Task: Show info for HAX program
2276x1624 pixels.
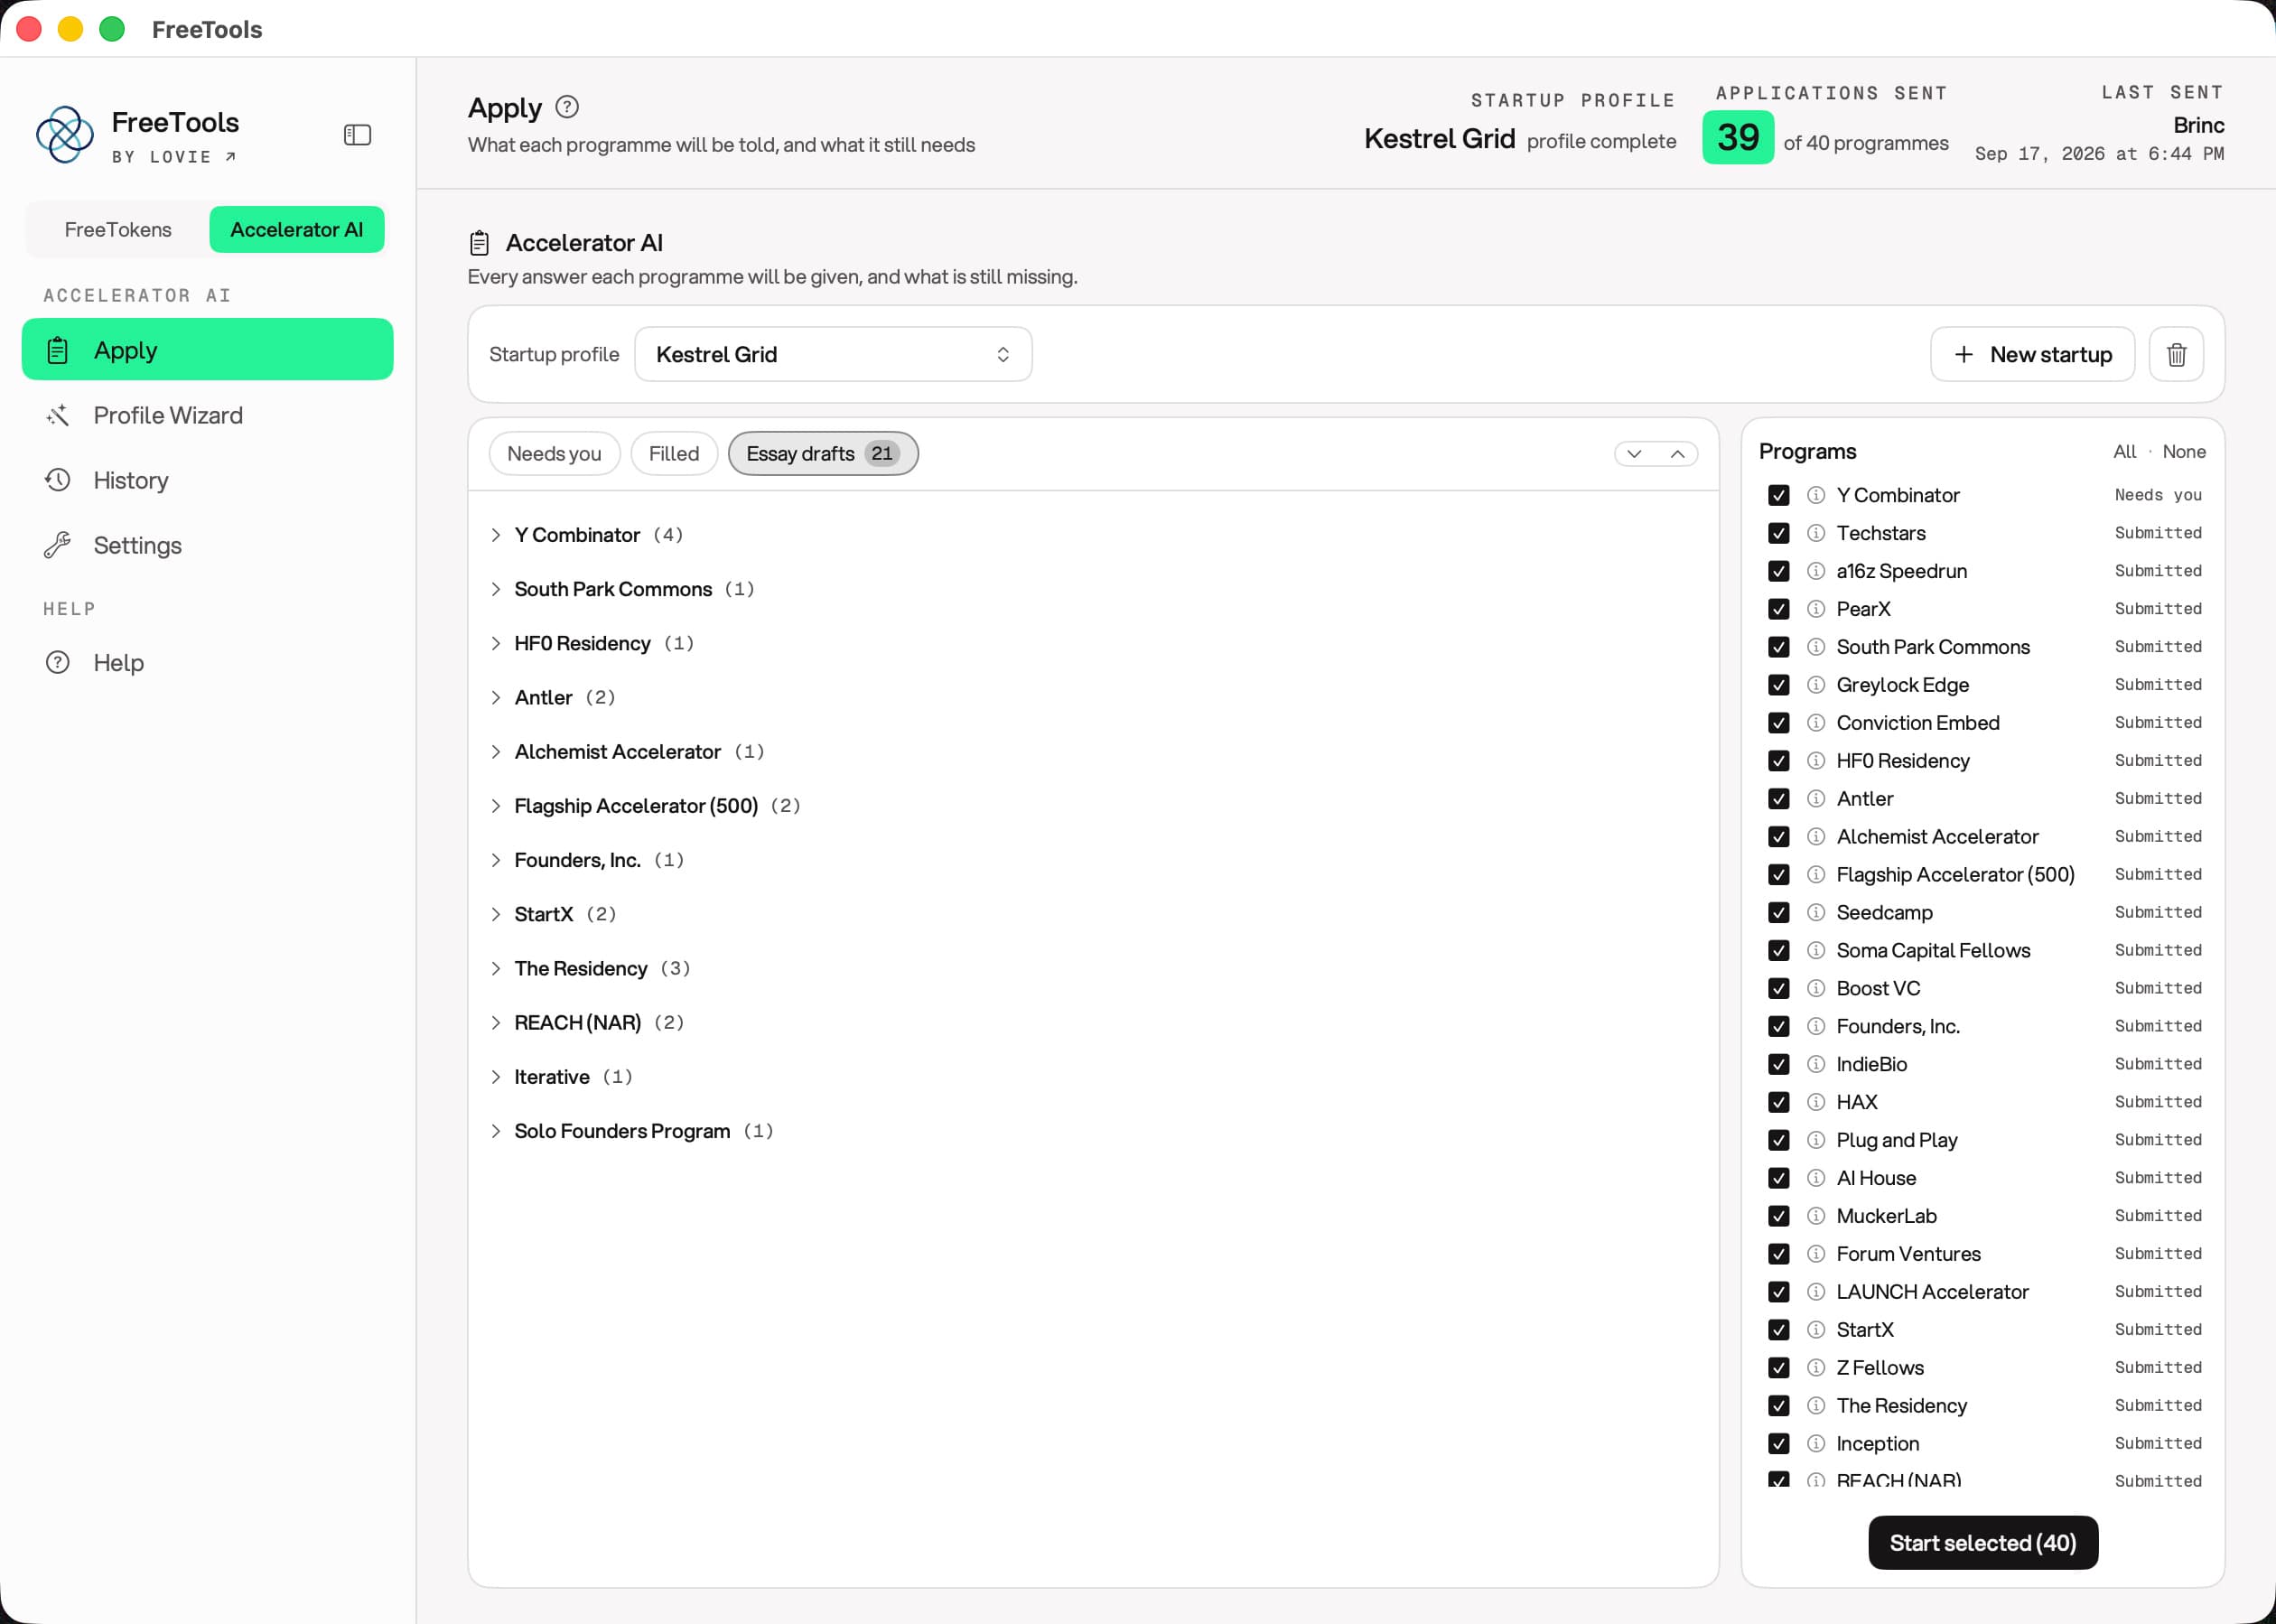Action: pyautogui.click(x=1816, y=1102)
